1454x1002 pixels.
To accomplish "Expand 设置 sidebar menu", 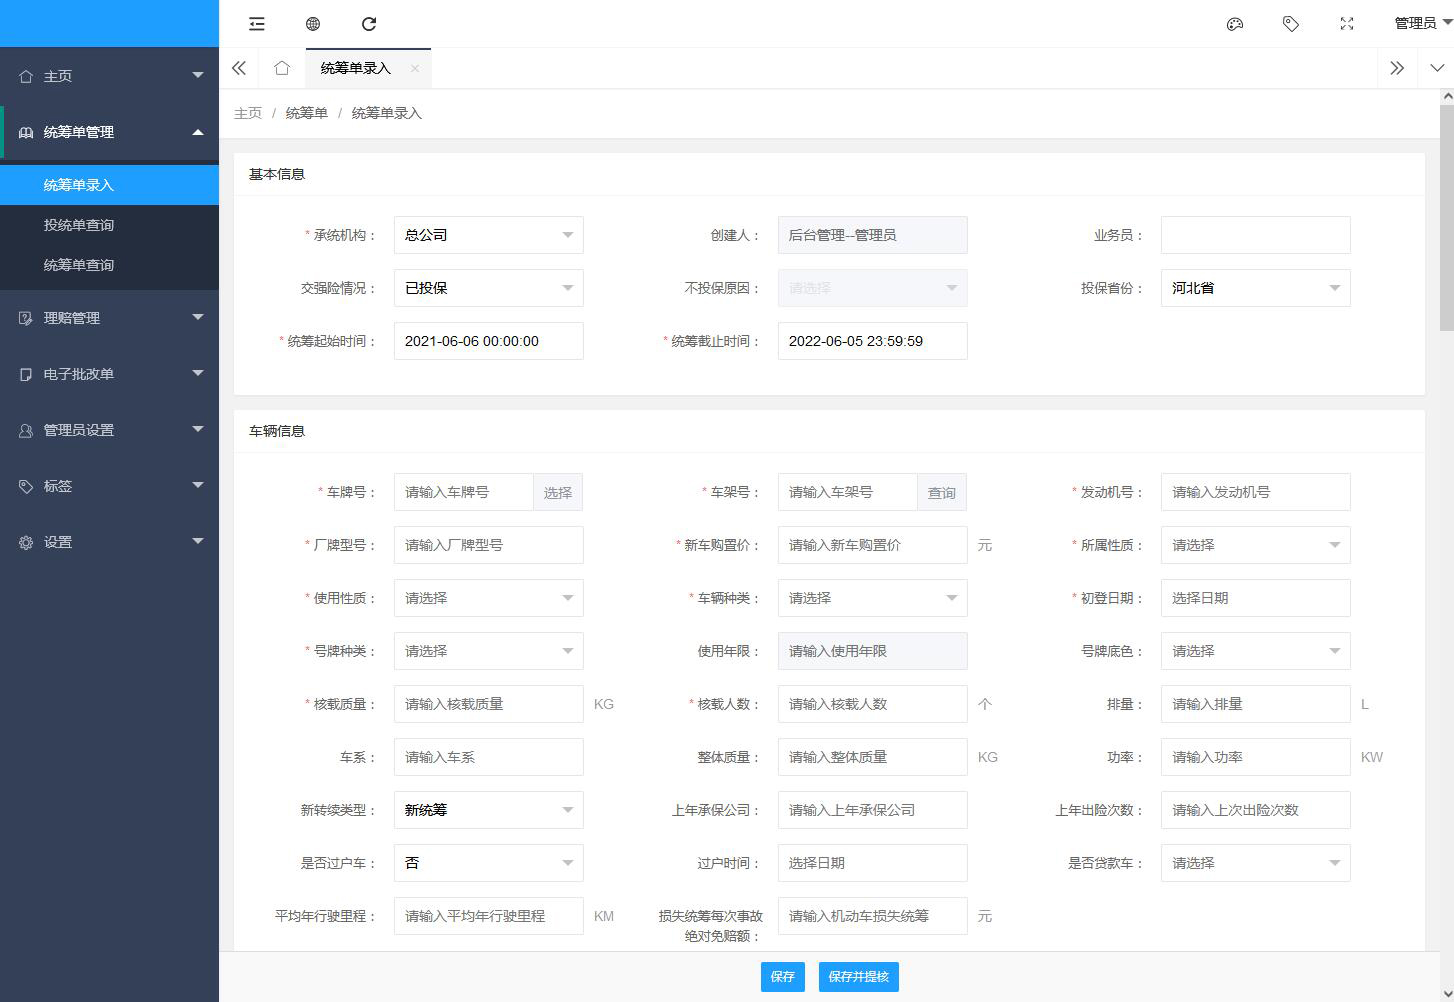I will 109,542.
